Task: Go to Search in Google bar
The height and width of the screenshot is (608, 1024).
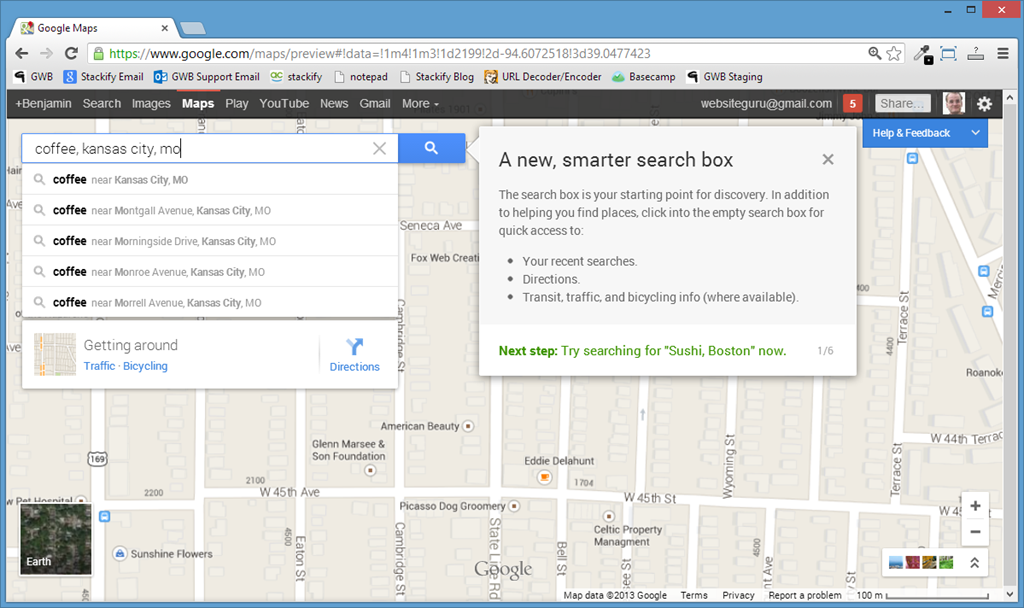Action: pos(102,103)
